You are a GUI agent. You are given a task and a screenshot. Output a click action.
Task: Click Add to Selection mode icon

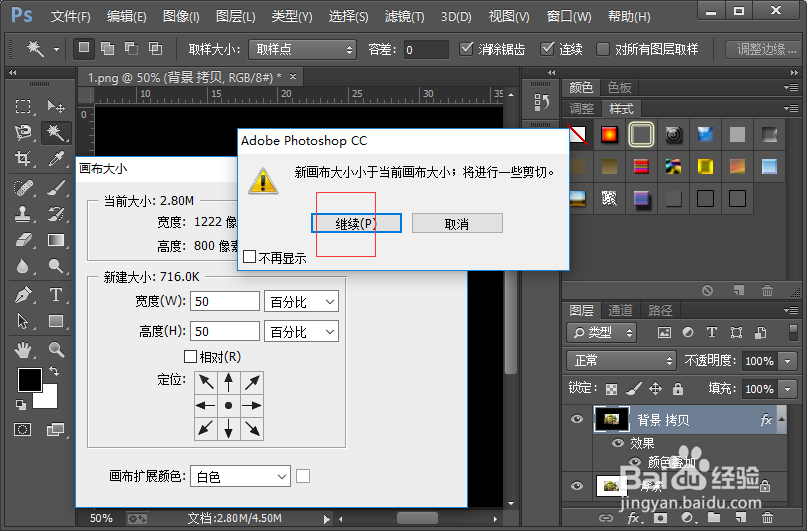[x=107, y=49]
